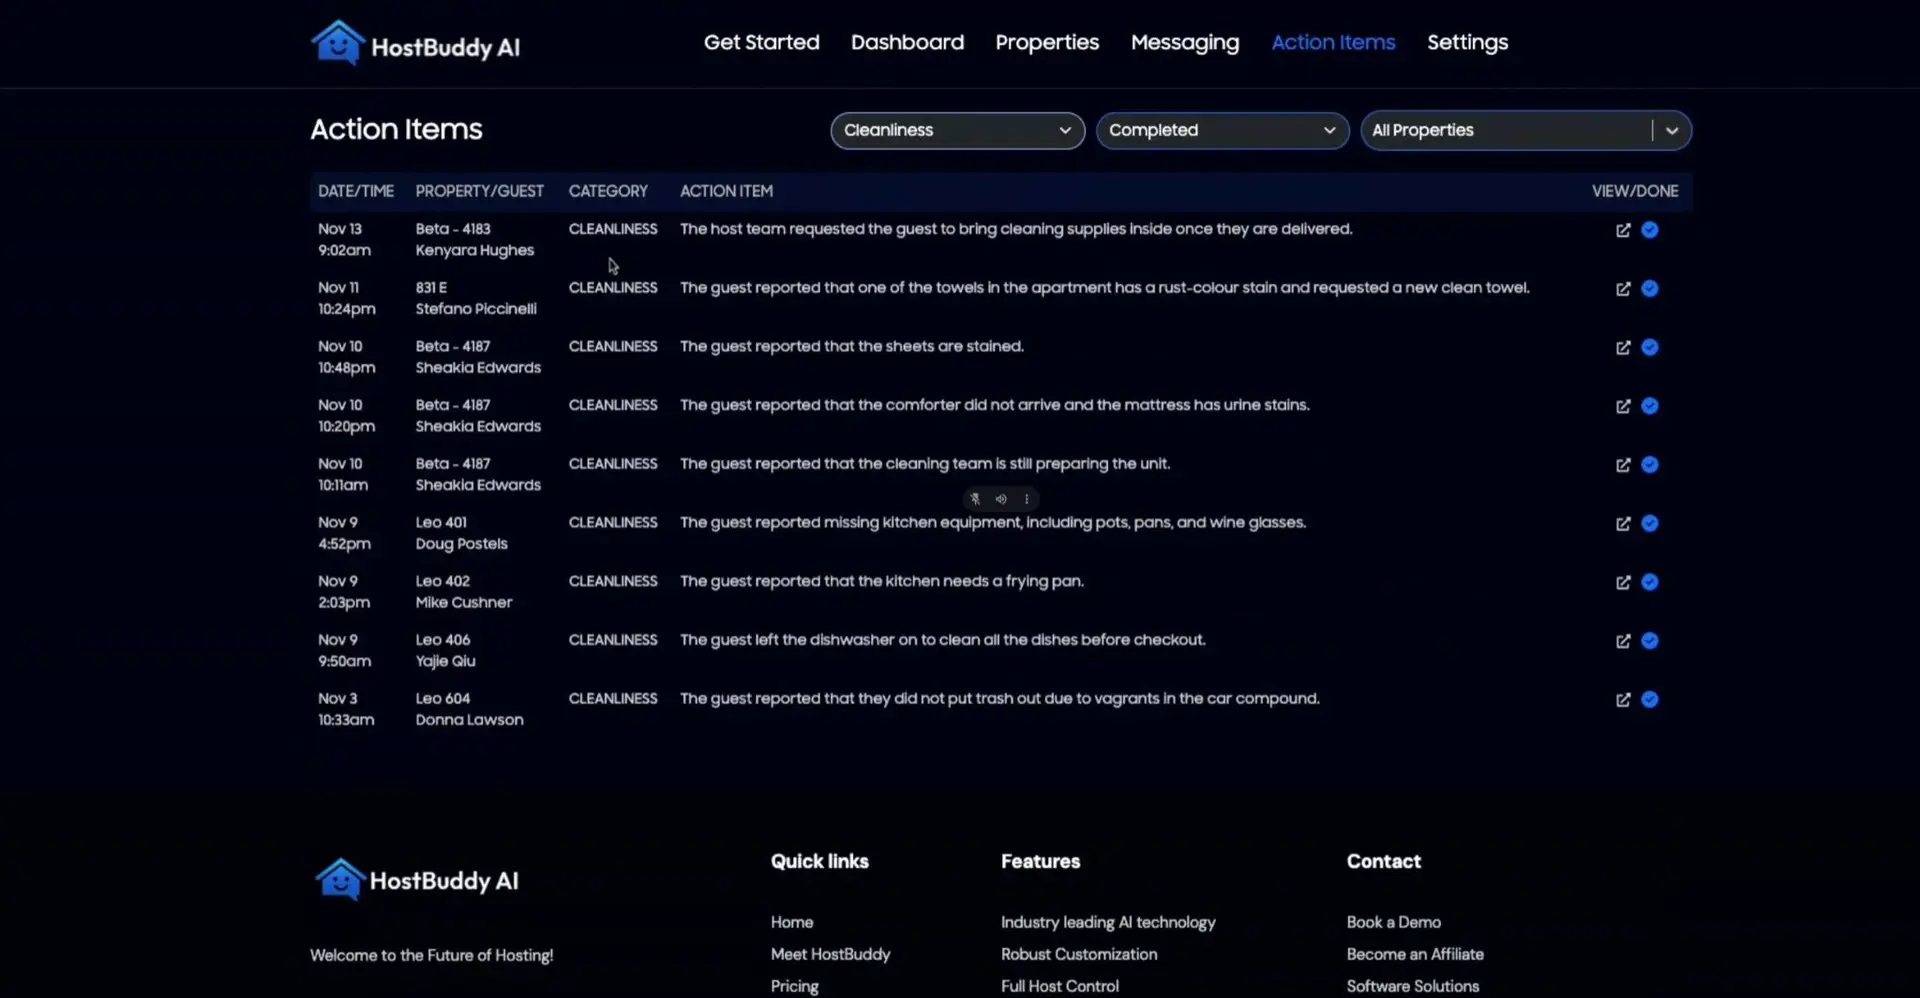
Task: Toggle done check for dishwasher item
Action: (1650, 640)
